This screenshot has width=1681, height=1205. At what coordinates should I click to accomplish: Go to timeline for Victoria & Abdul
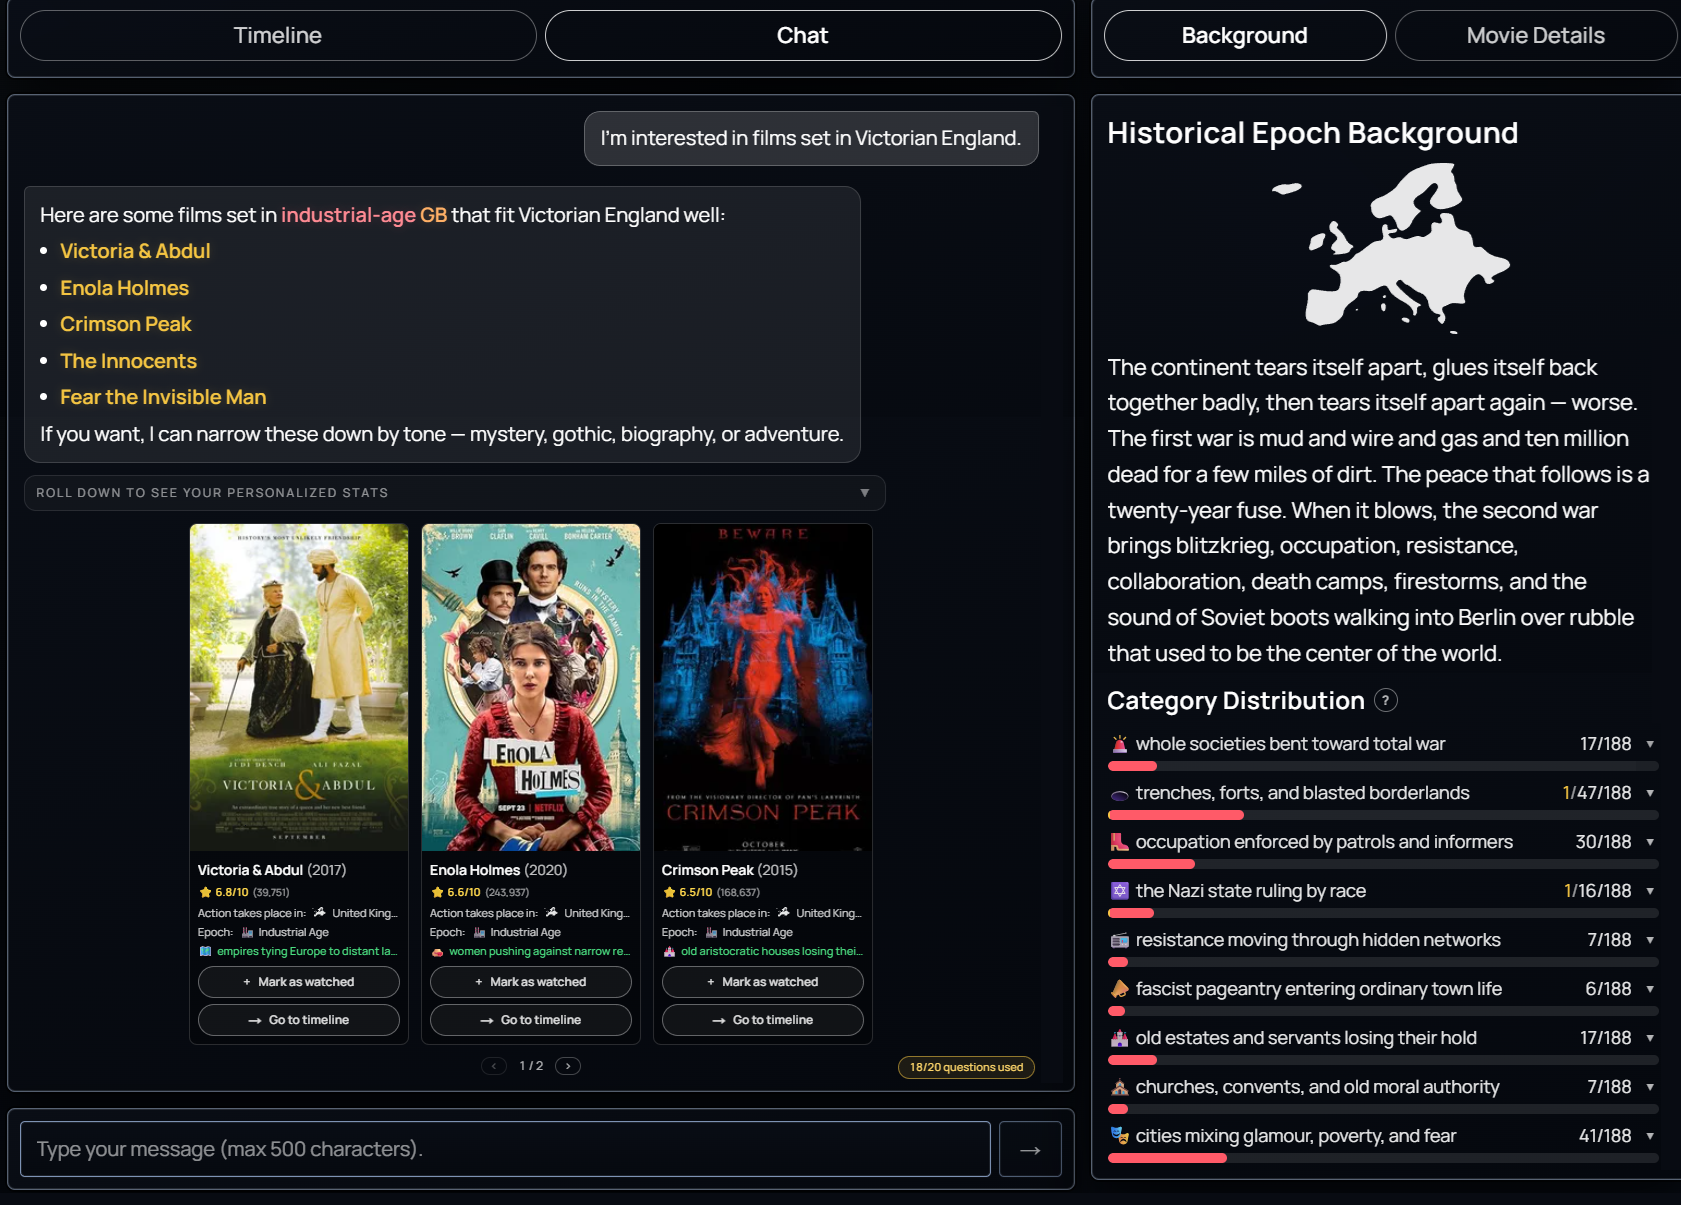pyautogui.click(x=299, y=1020)
